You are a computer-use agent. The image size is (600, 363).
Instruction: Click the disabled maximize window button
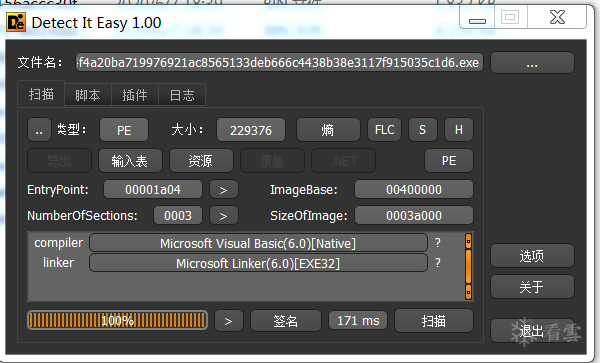510,18
